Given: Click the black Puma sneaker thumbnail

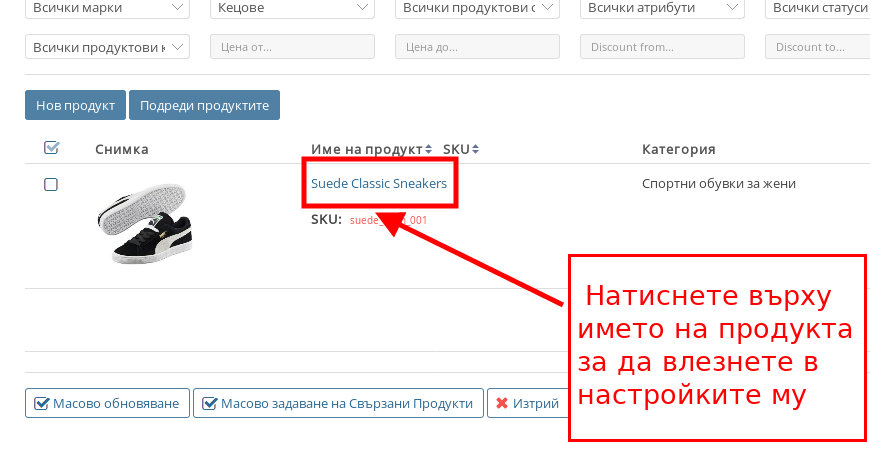Looking at the screenshot, I should [142, 224].
